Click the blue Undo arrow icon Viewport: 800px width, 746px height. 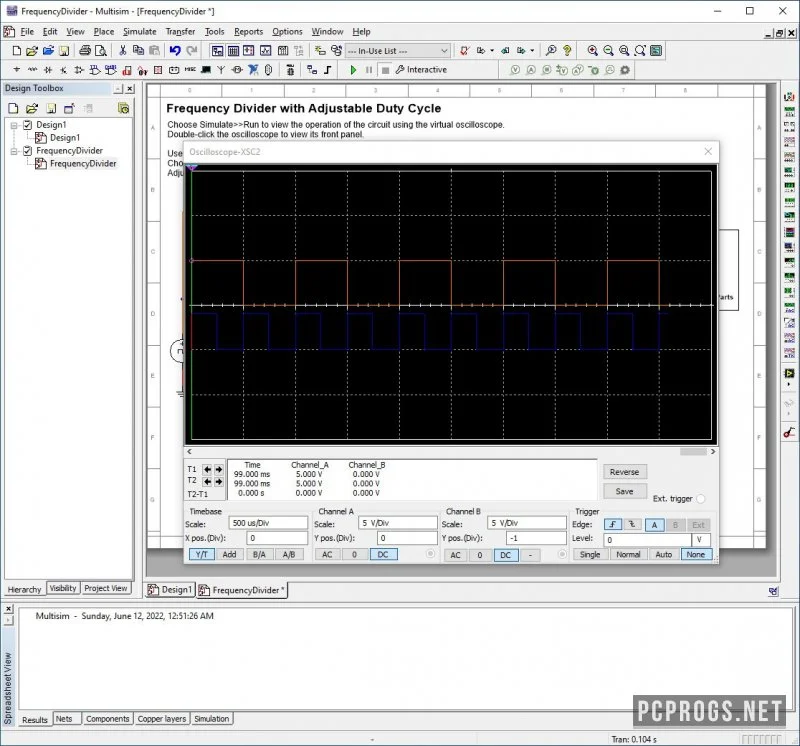pos(175,50)
